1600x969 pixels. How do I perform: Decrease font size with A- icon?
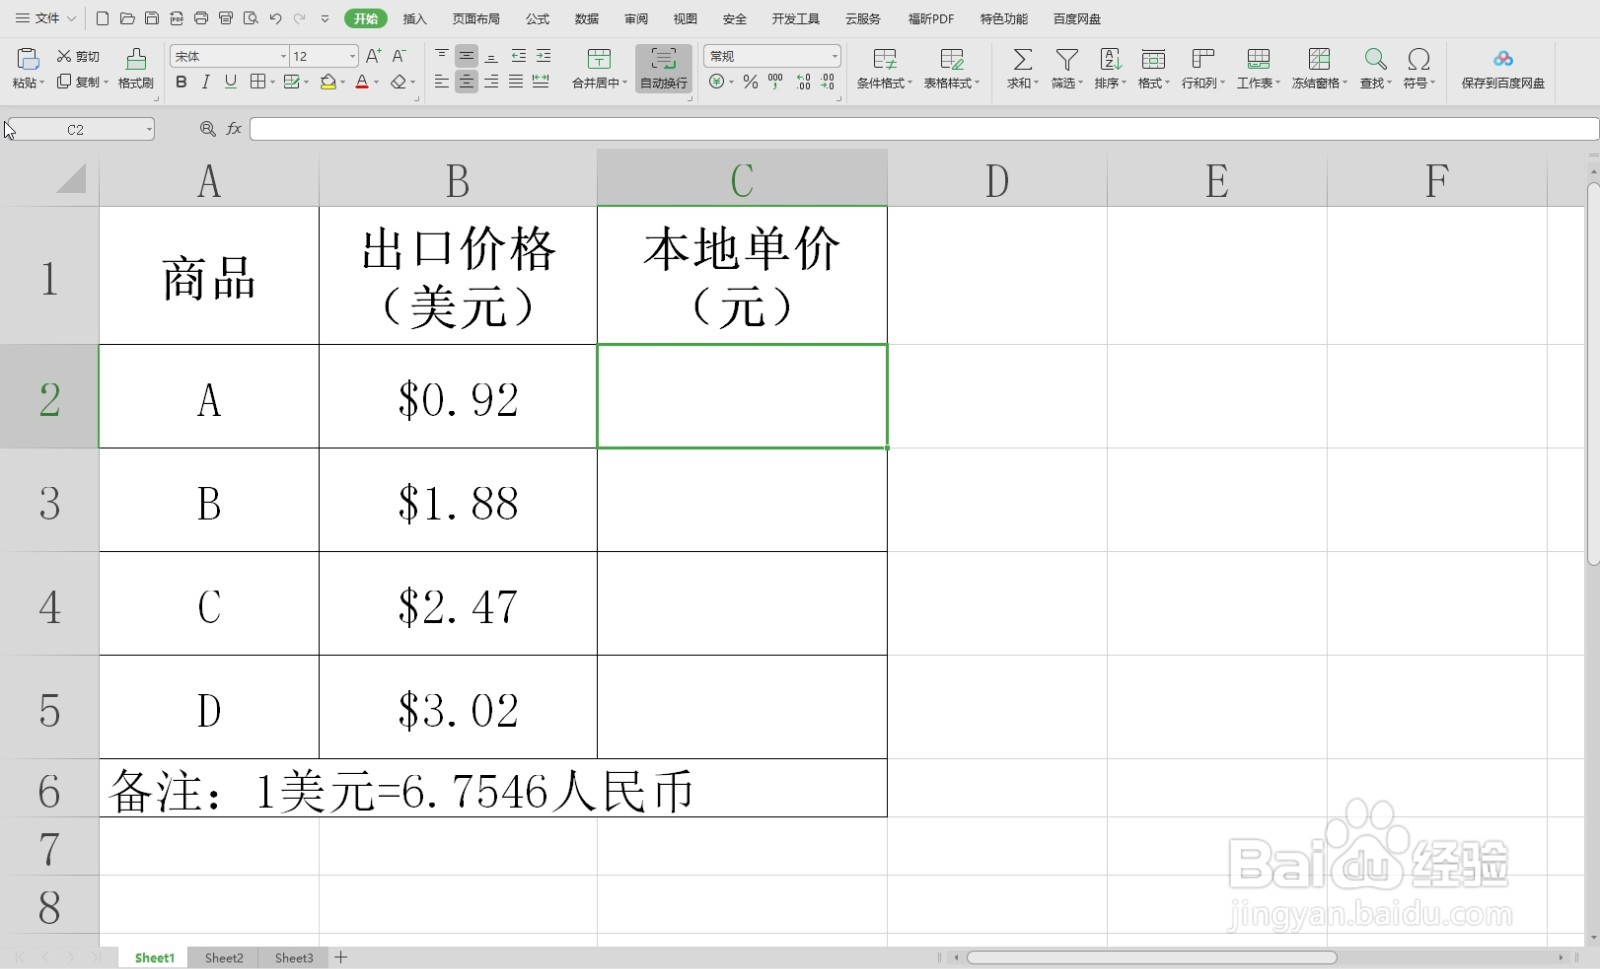tap(398, 56)
